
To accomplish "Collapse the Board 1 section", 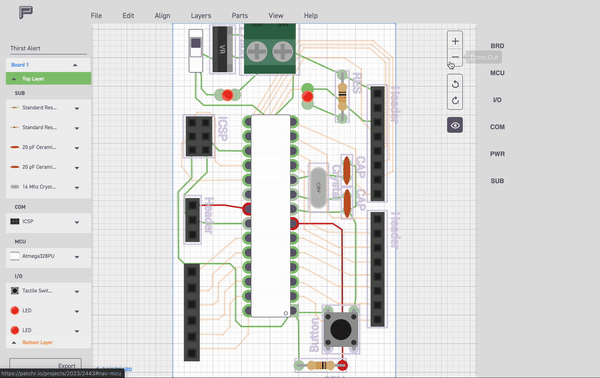I will (75, 65).
